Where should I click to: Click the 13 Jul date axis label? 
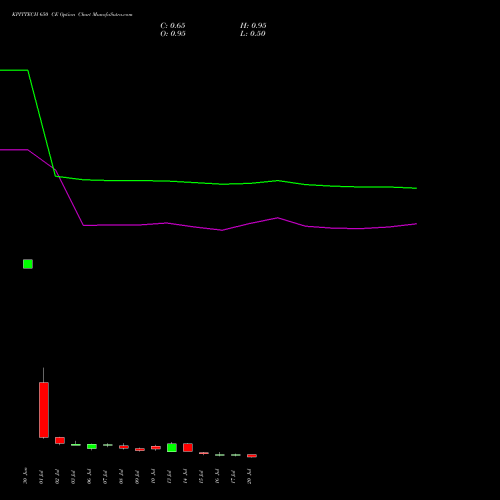coord(169,477)
